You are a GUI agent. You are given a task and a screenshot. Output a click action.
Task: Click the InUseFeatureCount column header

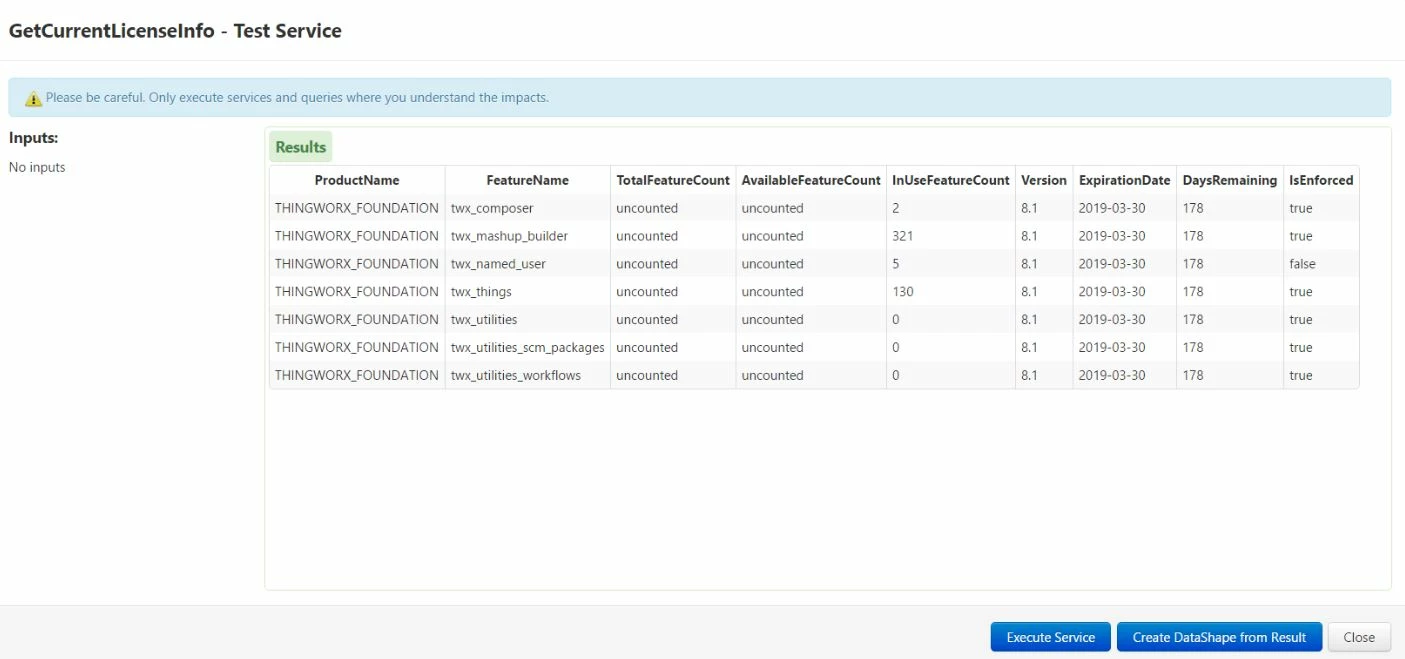(951, 180)
